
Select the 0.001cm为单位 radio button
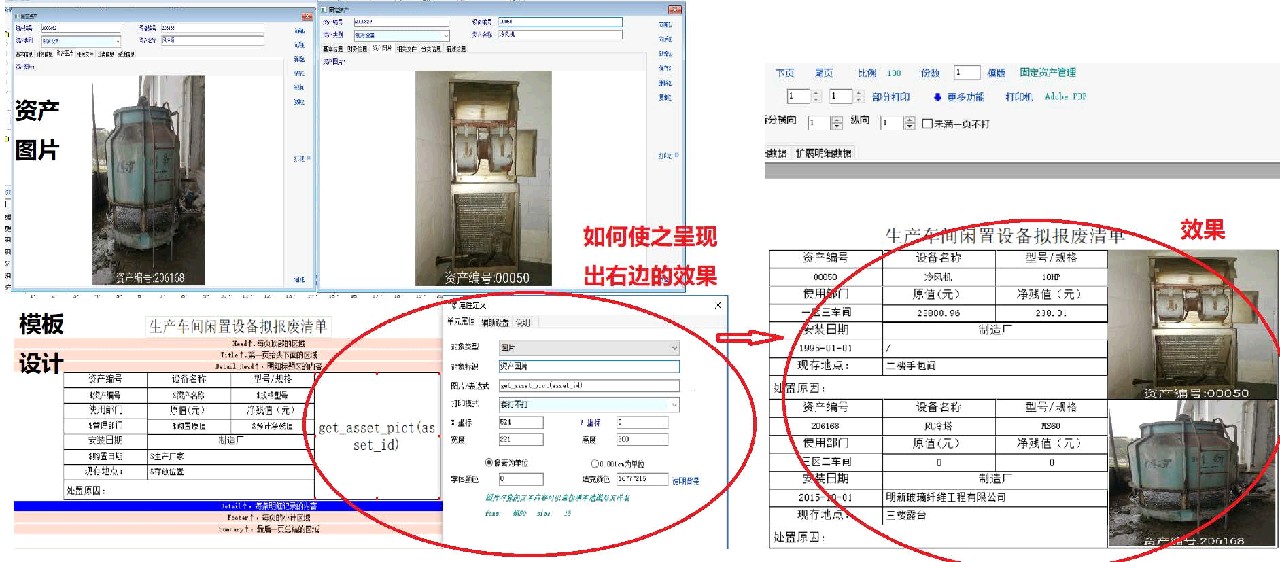point(595,463)
